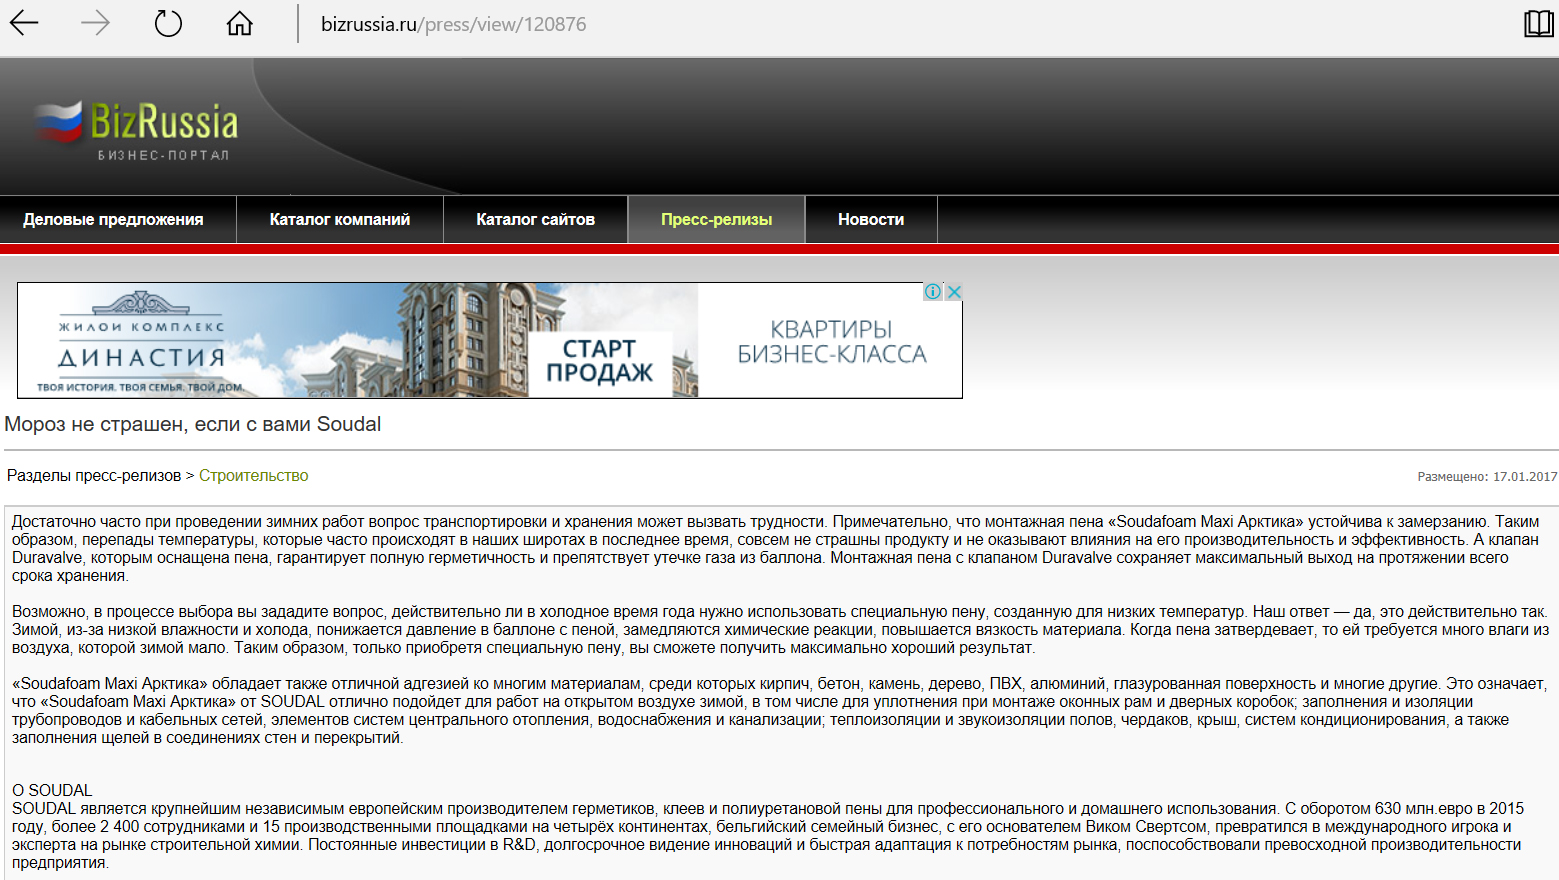Image resolution: width=1559 pixels, height=880 pixels.
Task: Open the ad info icon
Action: pos(933,292)
